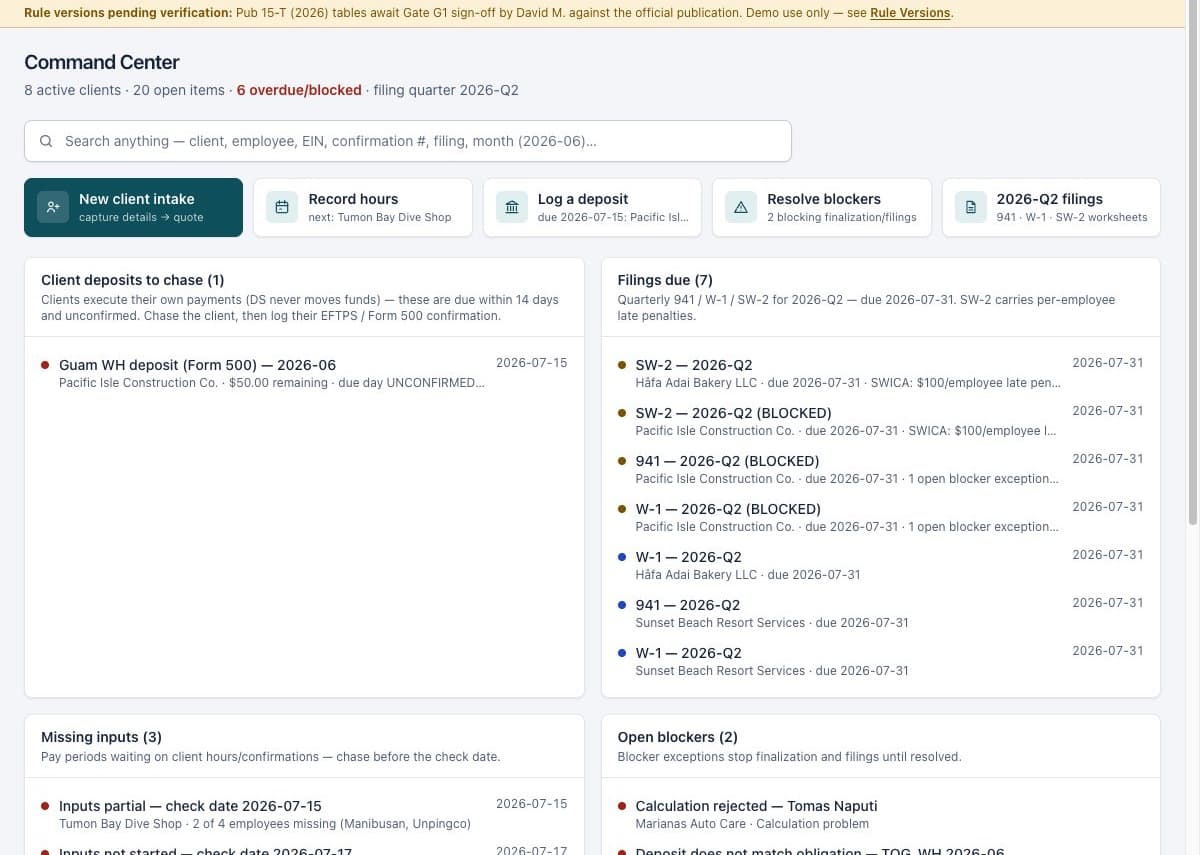Click the 20 open items summary text

click(x=179, y=90)
